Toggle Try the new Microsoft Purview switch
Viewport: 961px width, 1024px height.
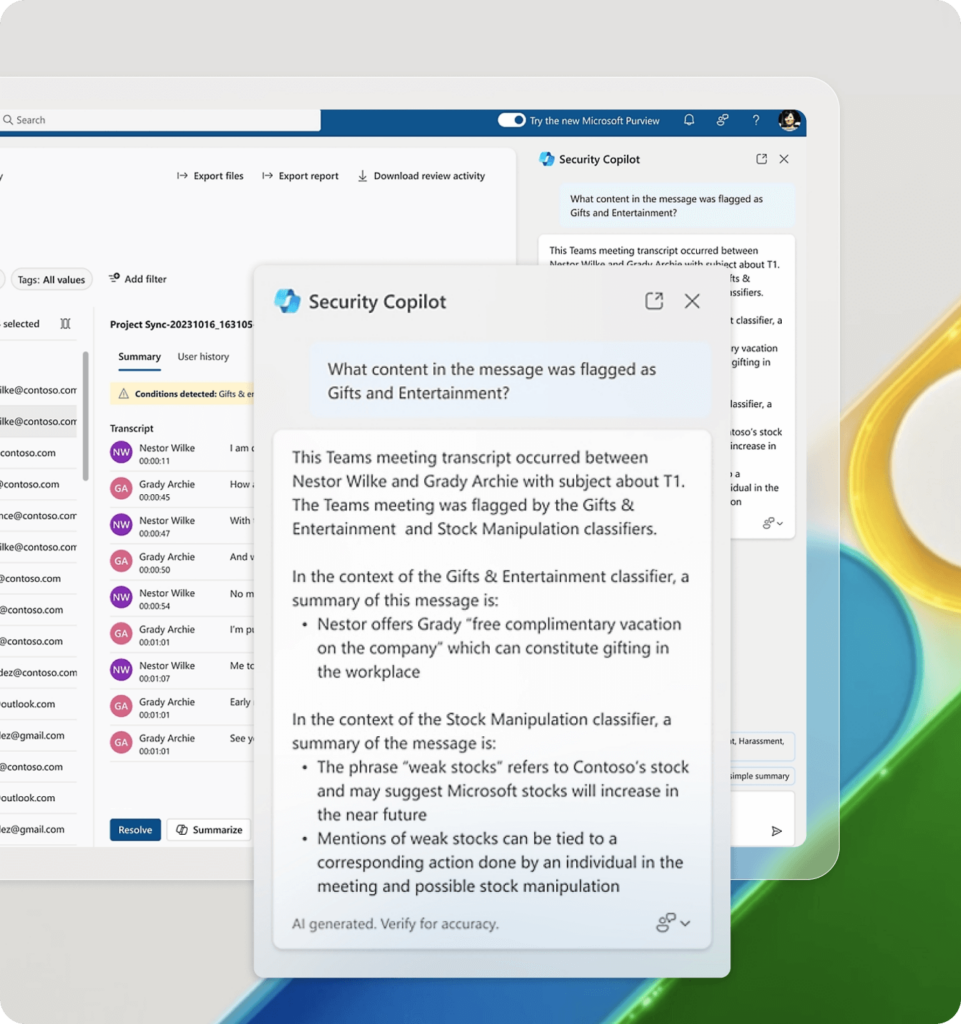tap(509, 120)
